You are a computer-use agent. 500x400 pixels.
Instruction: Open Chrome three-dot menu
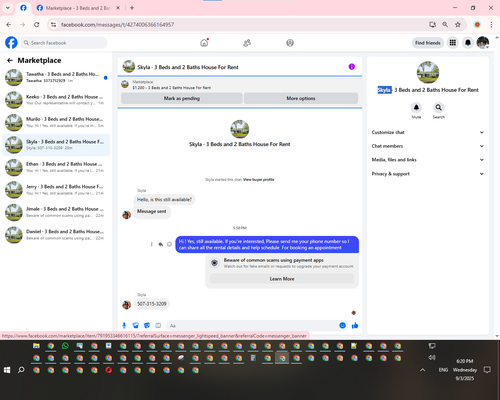(491, 25)
